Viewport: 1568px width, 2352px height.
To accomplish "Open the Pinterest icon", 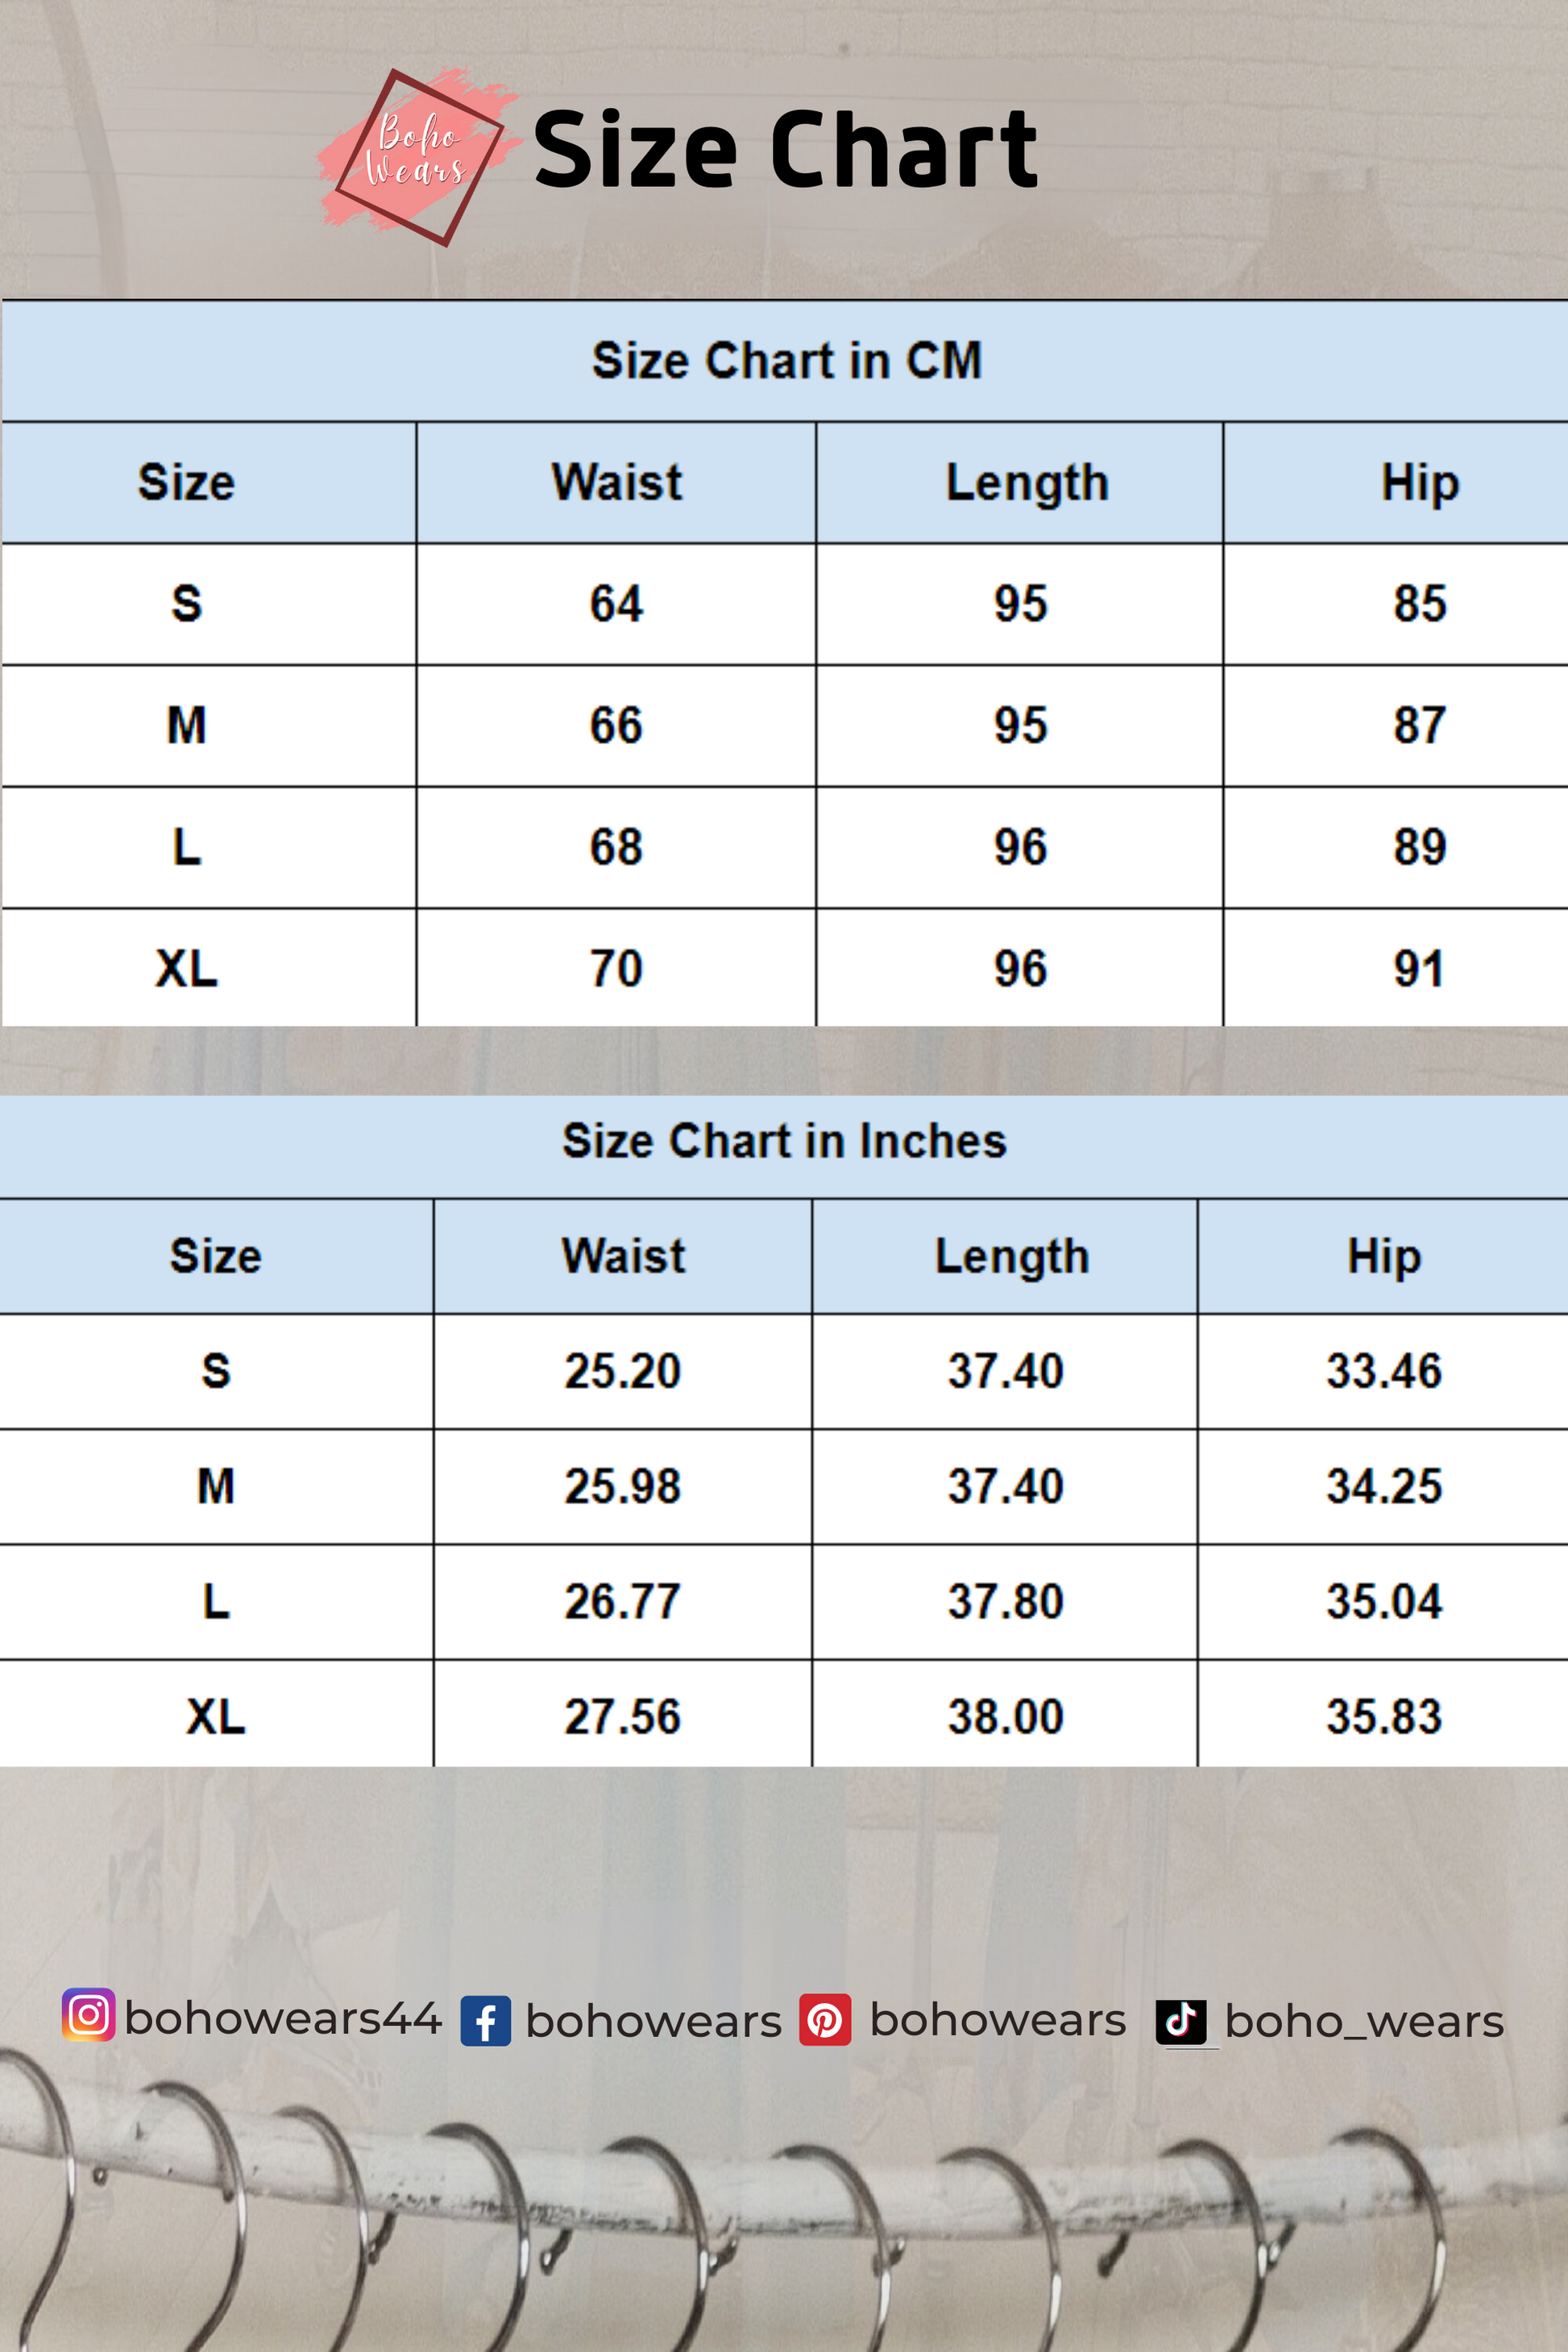I will click(x=825, y=2020).
